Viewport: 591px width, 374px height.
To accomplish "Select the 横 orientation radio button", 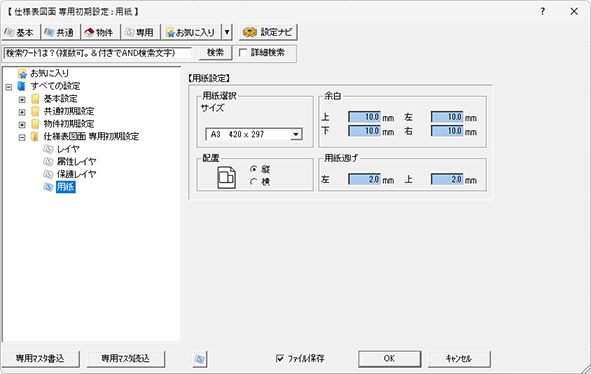I will coord(254,182).
